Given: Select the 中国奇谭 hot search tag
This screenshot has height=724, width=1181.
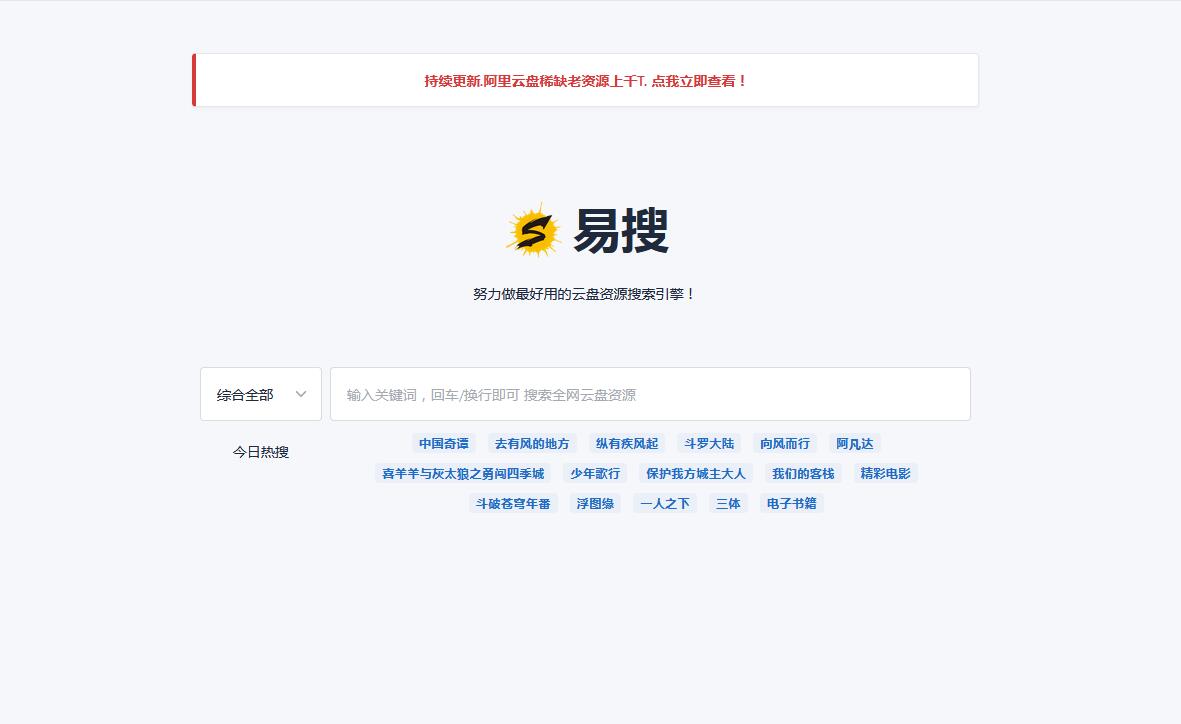Looking at the screenshot, I should 443,443.
